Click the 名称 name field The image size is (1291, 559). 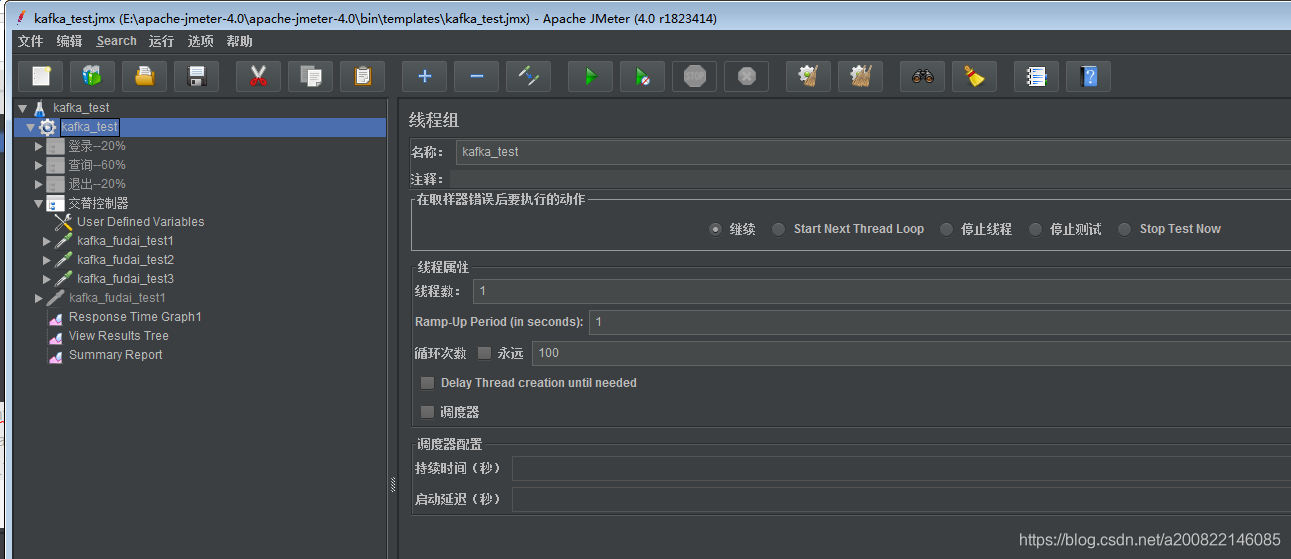click(x=873, y=152)
